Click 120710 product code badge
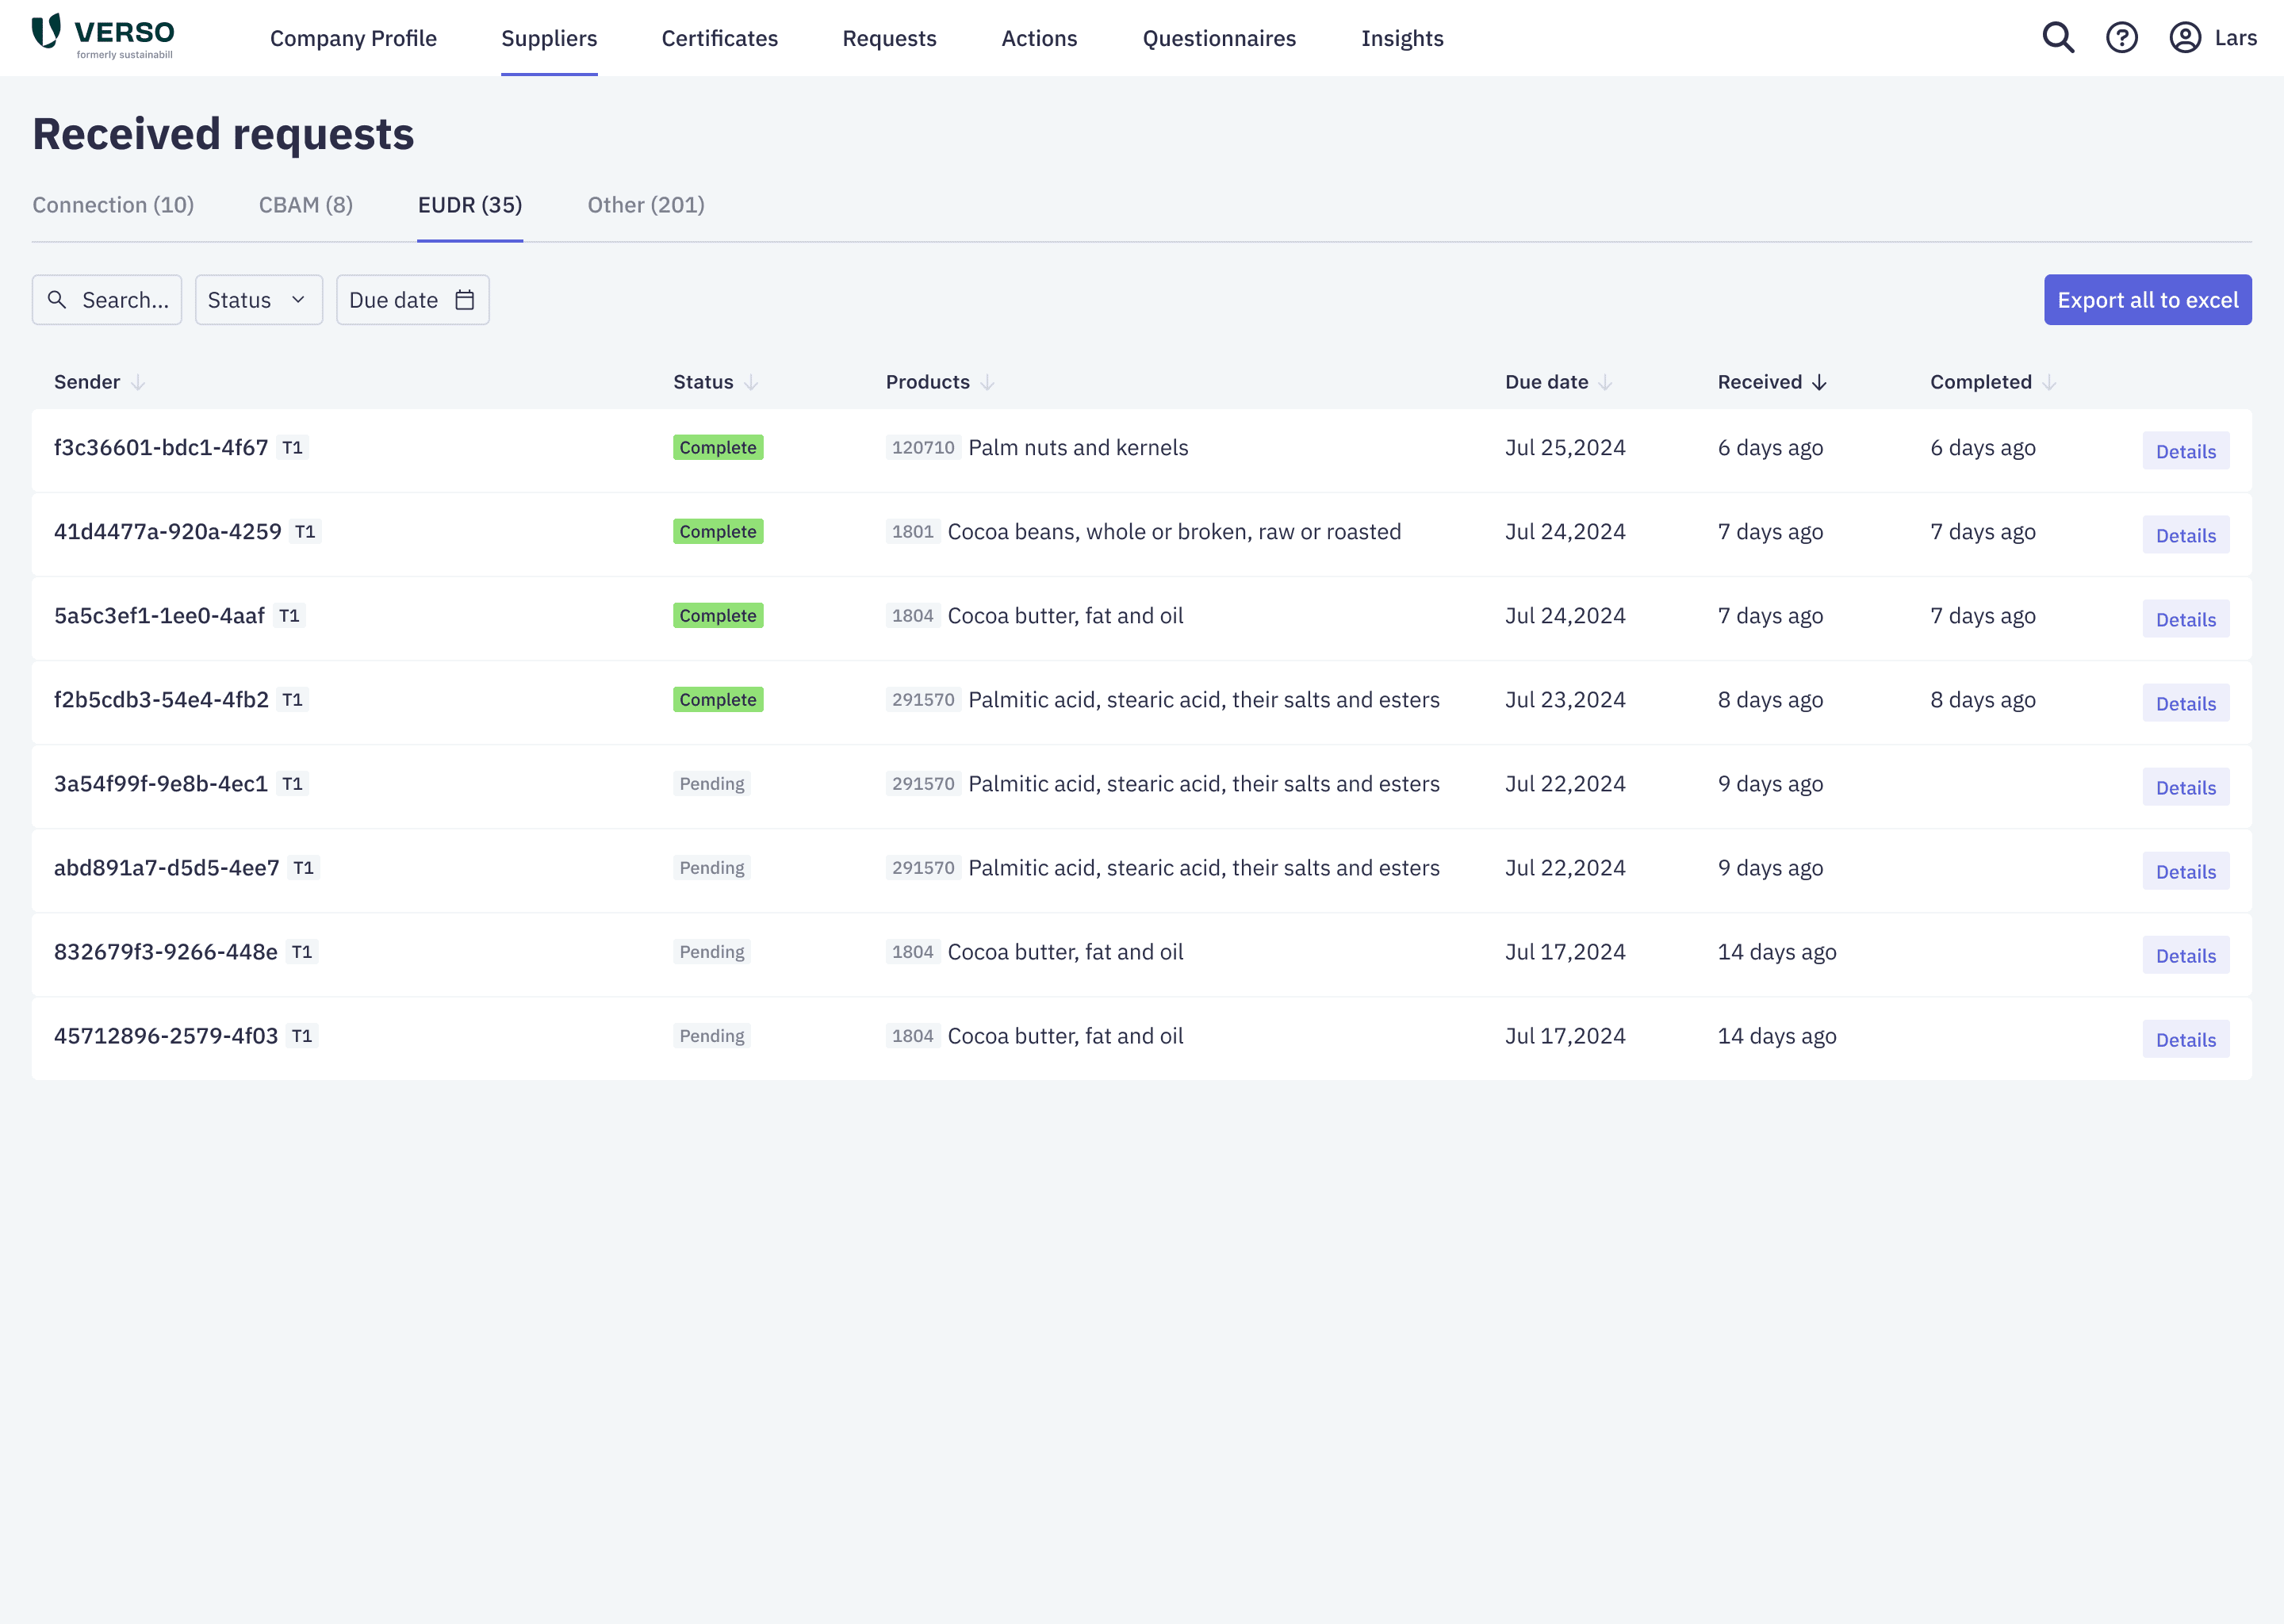Viewport: 2284px width, 1624px height. click(x=923, y=448)
